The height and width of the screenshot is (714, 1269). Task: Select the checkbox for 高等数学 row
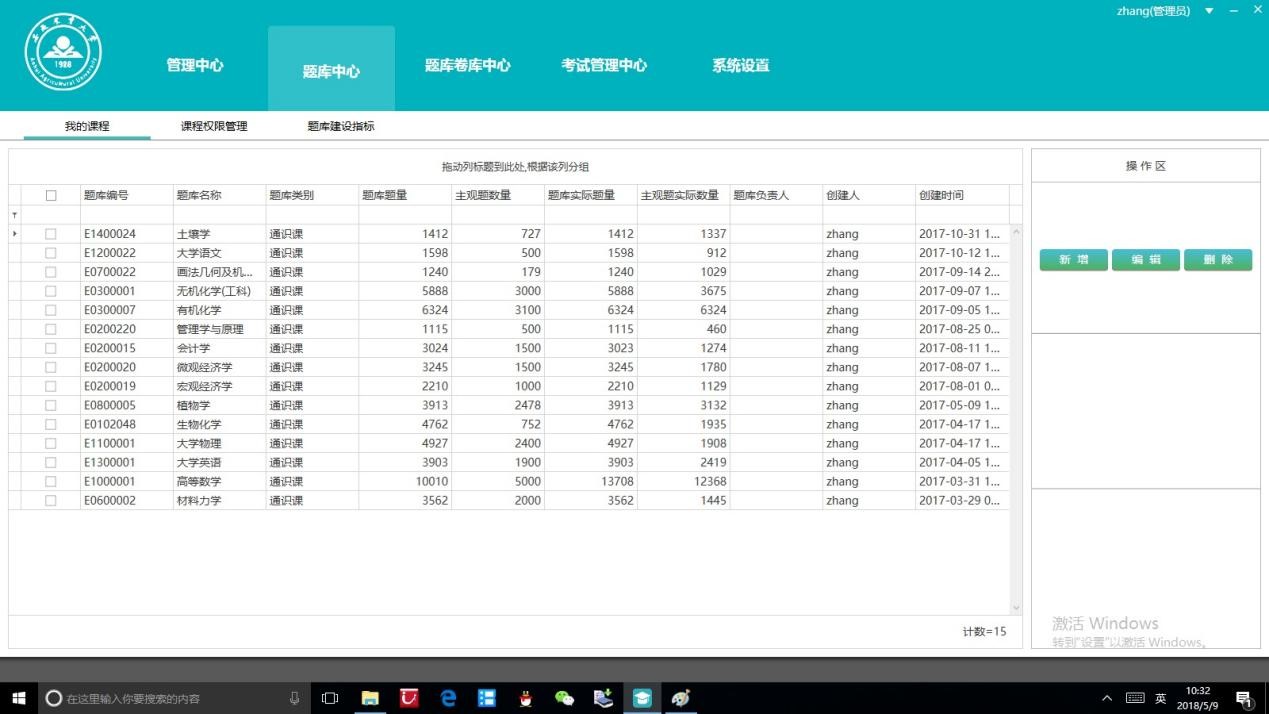[51, 482]
